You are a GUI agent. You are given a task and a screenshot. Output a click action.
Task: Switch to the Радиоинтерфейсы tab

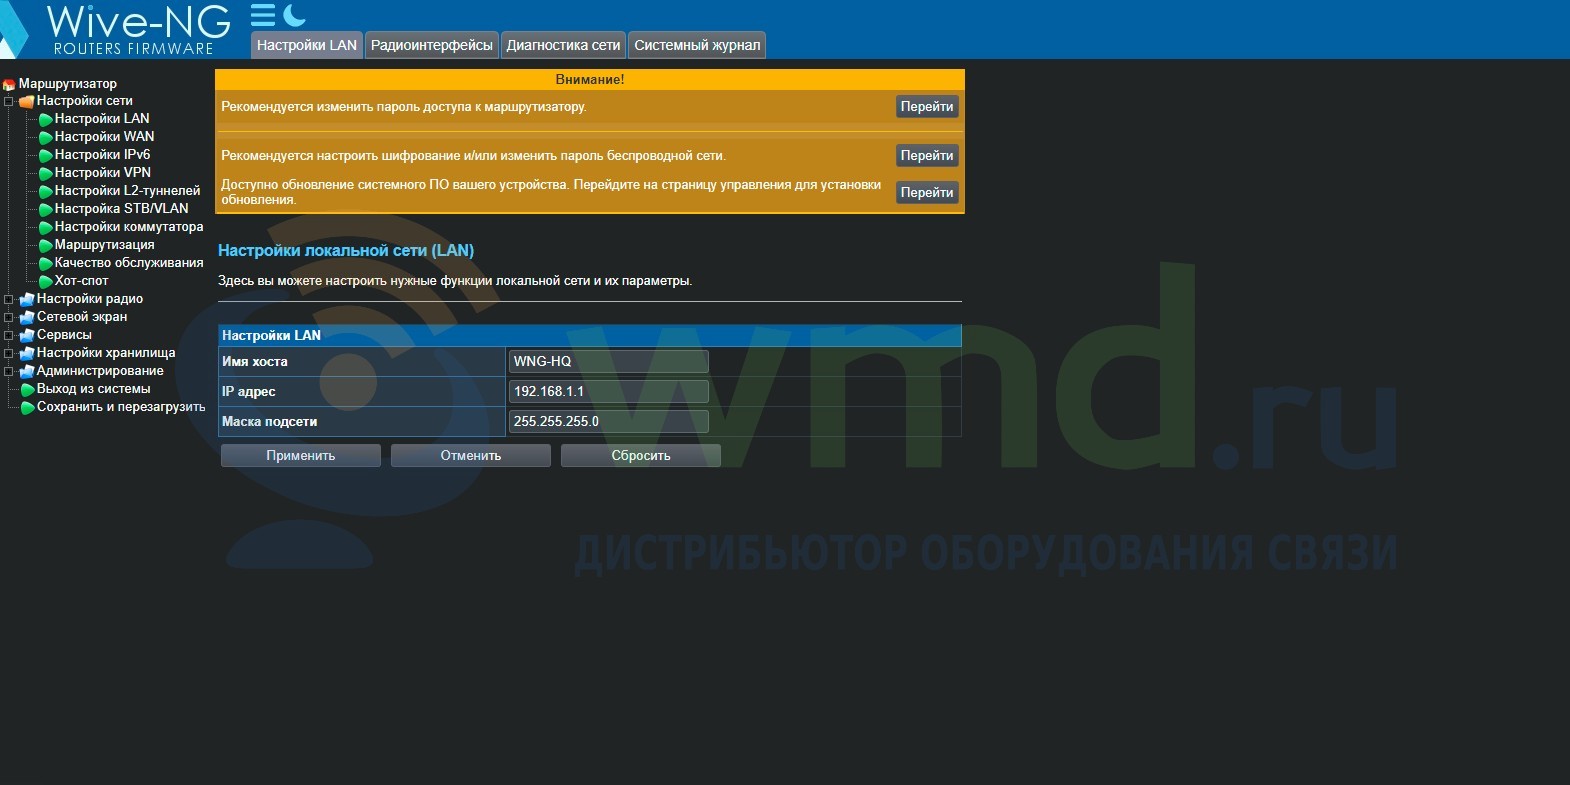click(x=431, y=45)
